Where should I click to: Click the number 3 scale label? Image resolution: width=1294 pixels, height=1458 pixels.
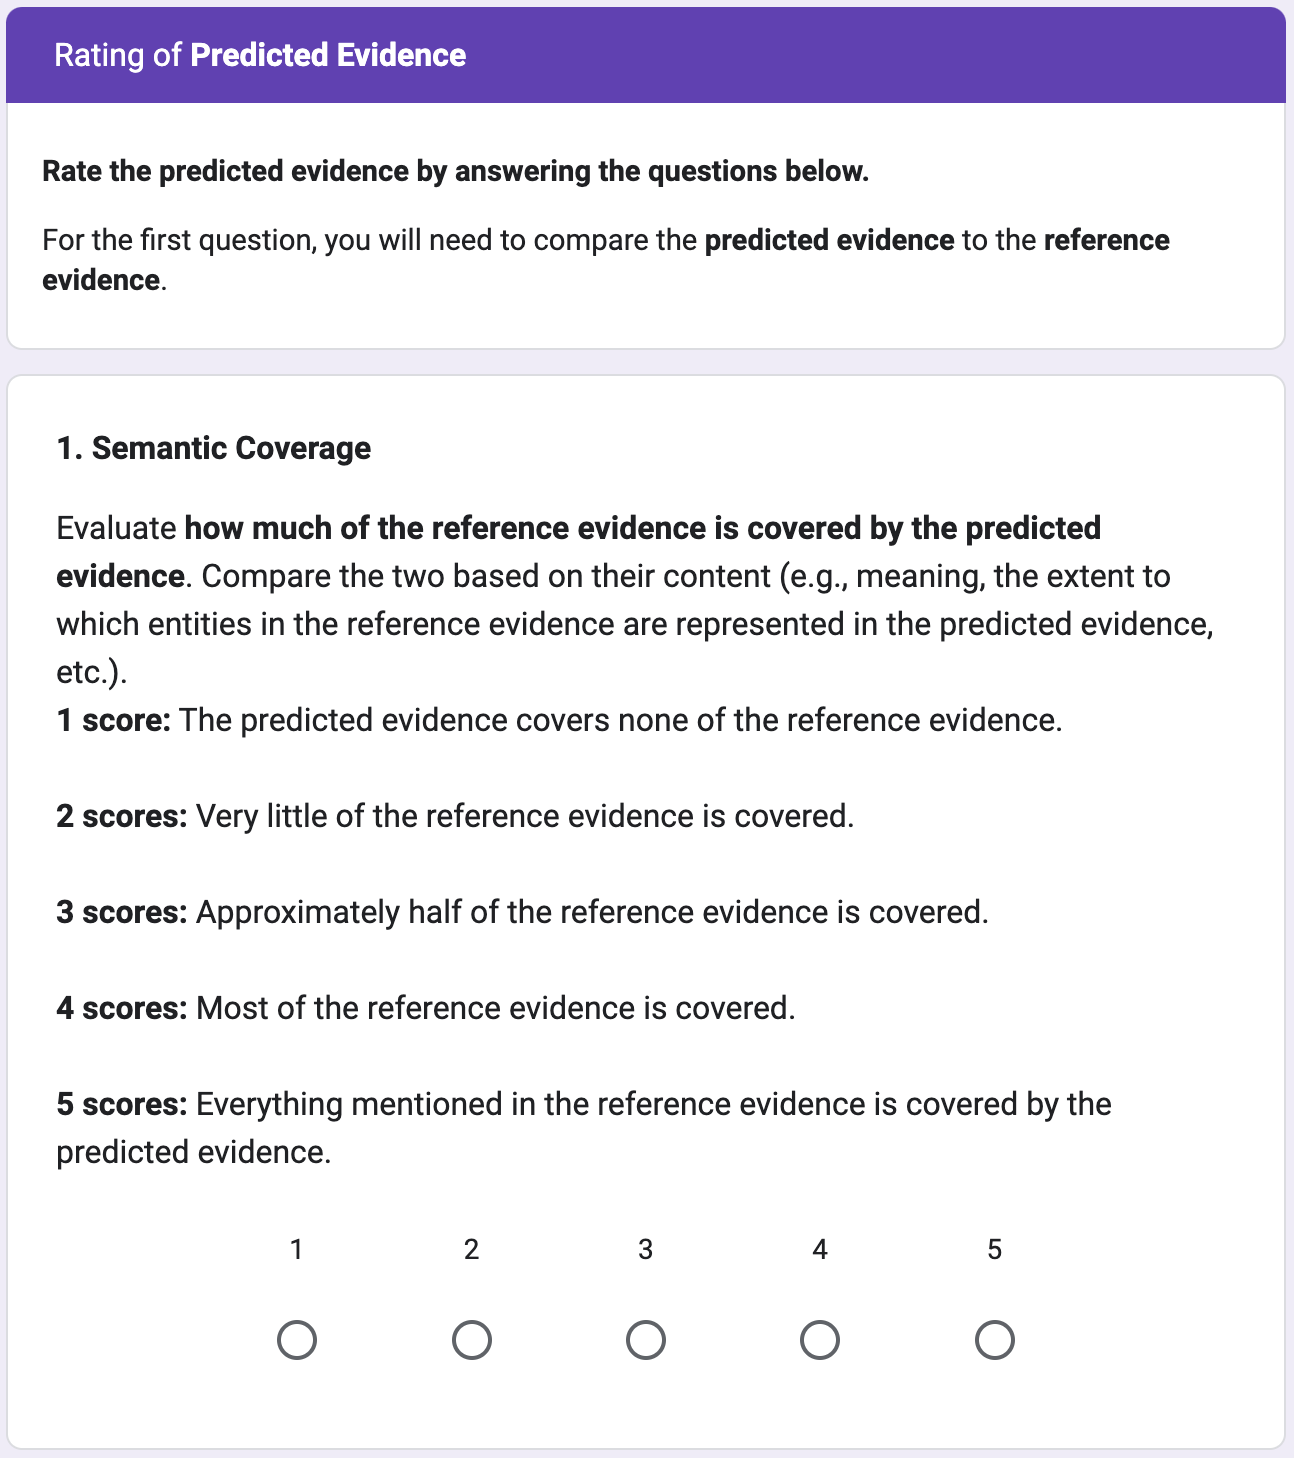click(646, 1249)
